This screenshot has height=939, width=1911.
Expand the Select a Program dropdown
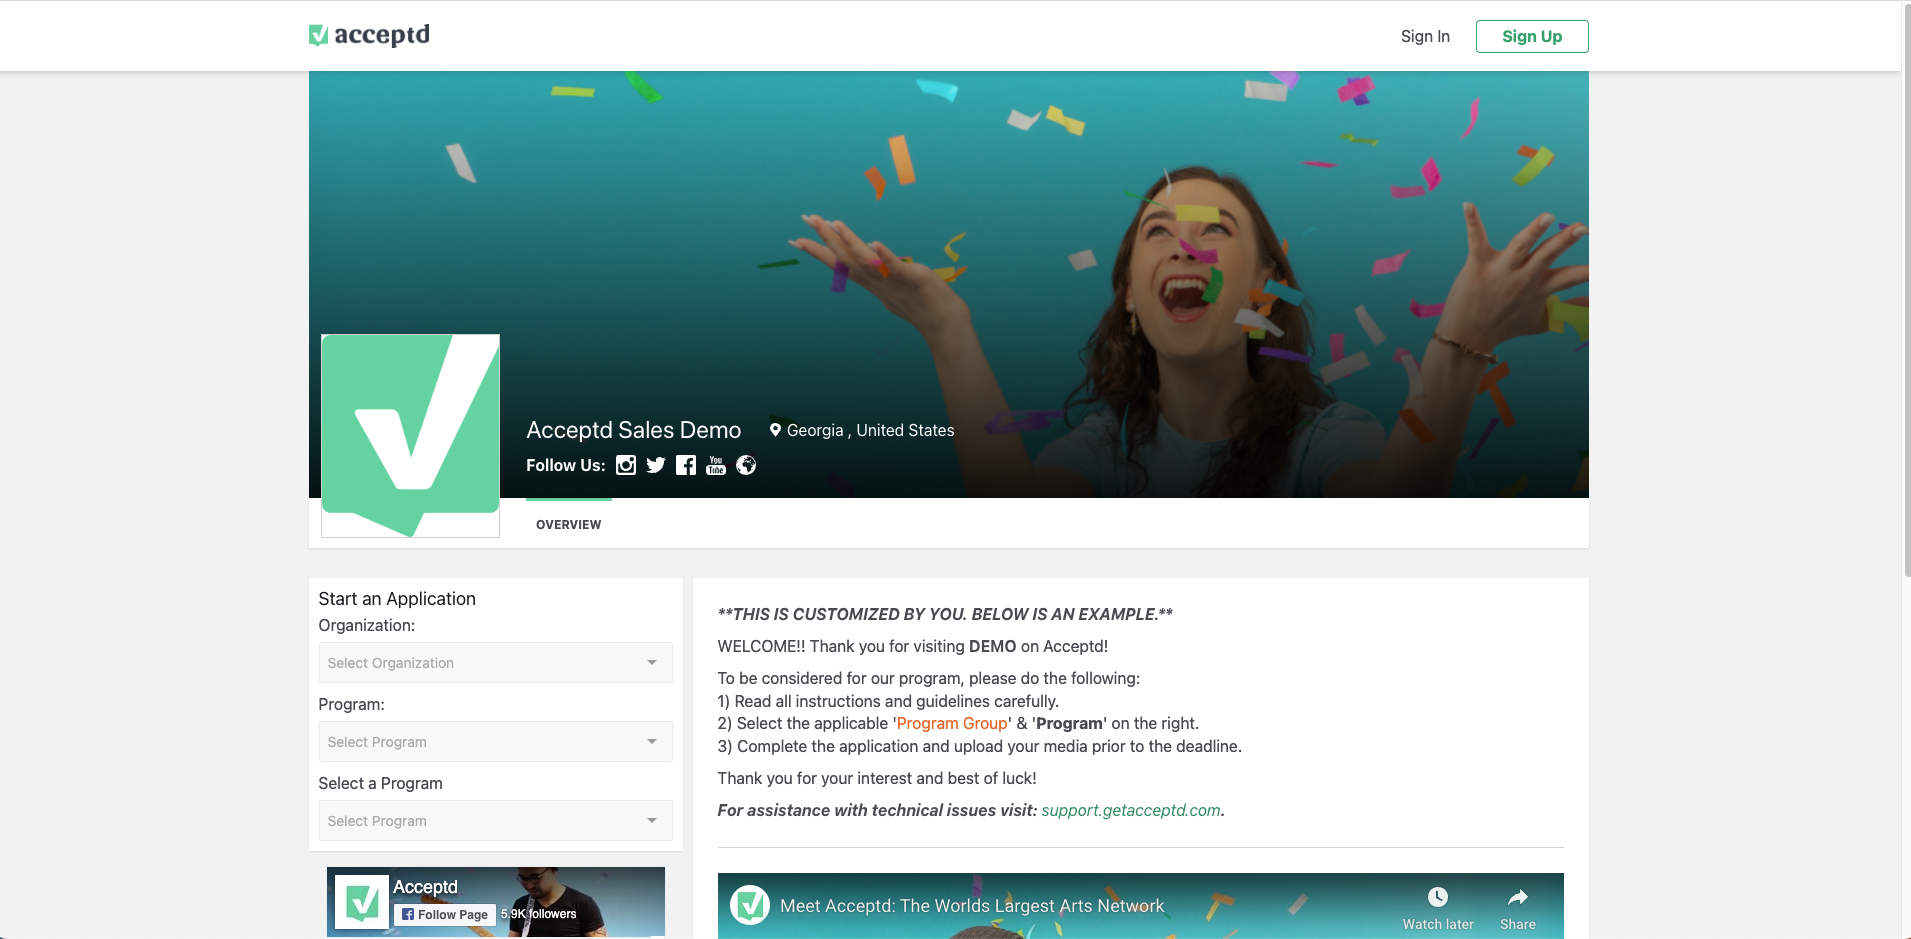pyautogui.click(x=494, y=820)
